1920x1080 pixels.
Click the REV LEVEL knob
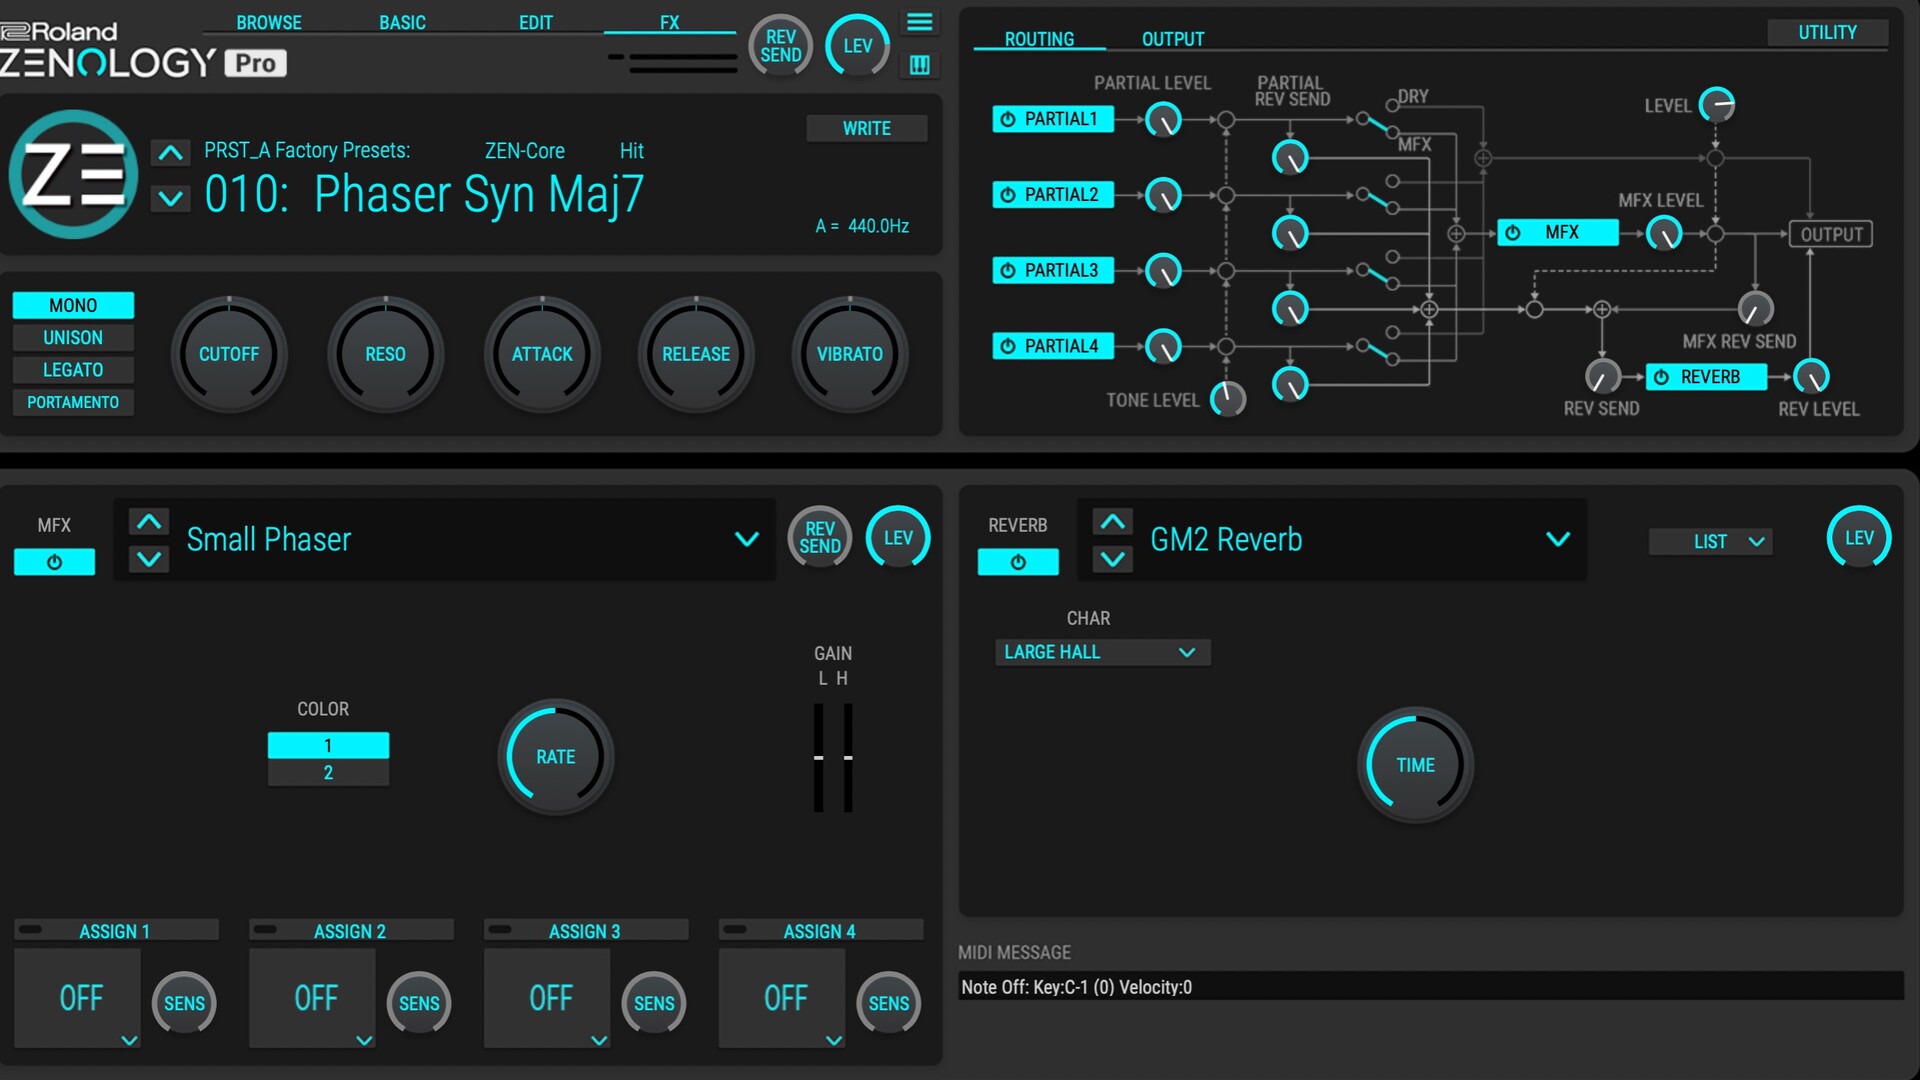pos(1811,377)
